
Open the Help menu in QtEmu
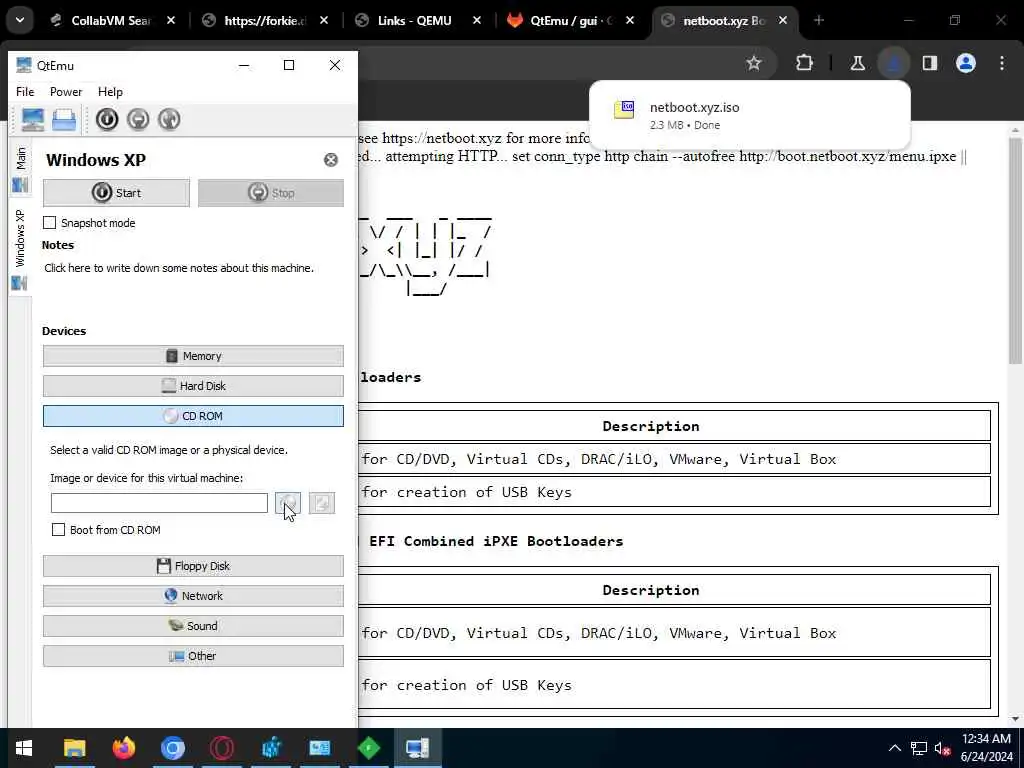(110, 92)
